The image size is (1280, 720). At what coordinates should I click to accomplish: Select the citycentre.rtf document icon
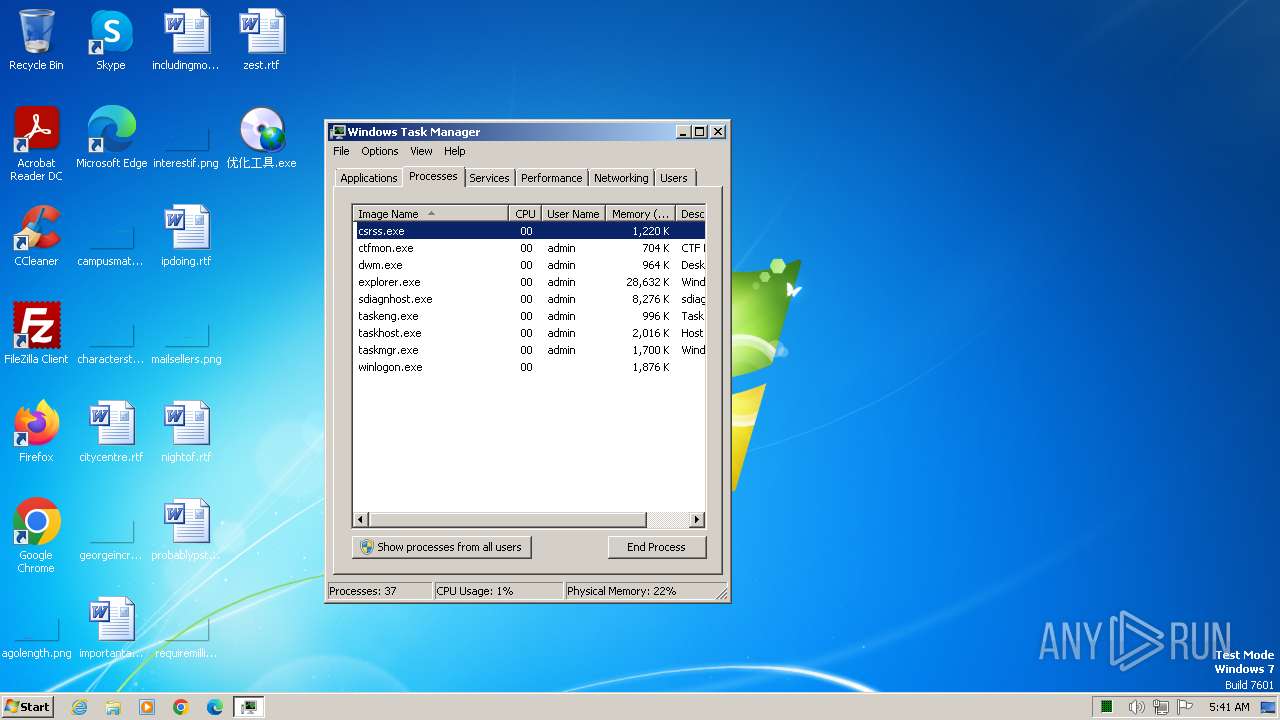(x=111, y=433)
